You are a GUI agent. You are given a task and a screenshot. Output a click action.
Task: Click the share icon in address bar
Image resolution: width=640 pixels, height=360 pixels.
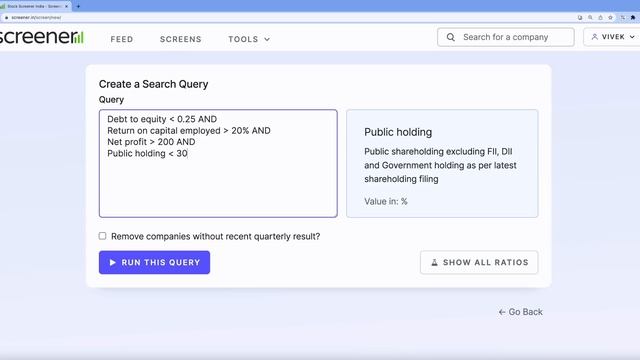(600, 18)
